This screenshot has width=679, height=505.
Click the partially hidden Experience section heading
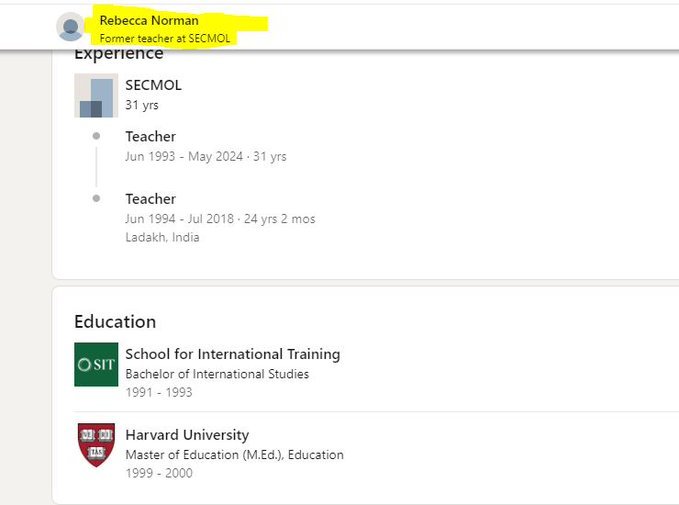click(119, 55)
